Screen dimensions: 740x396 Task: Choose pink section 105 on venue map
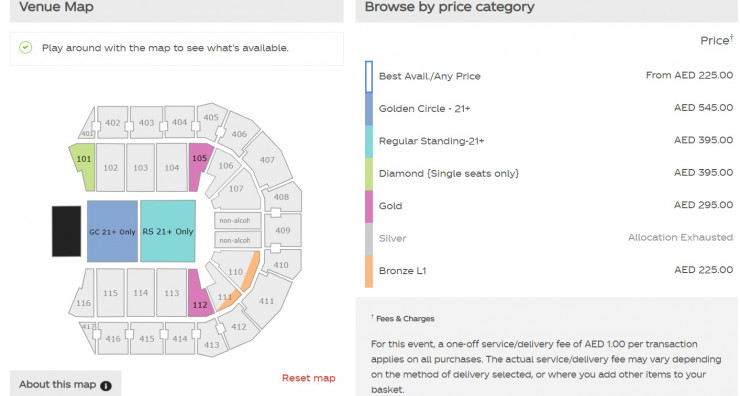[200, 165]
